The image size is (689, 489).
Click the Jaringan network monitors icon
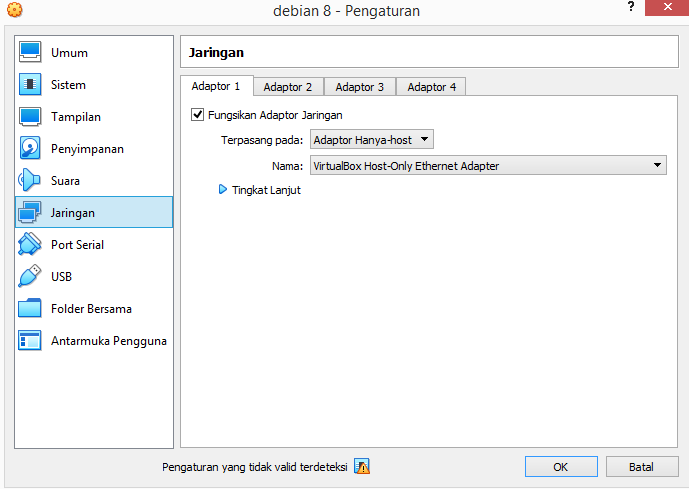[x=29, y=212]
